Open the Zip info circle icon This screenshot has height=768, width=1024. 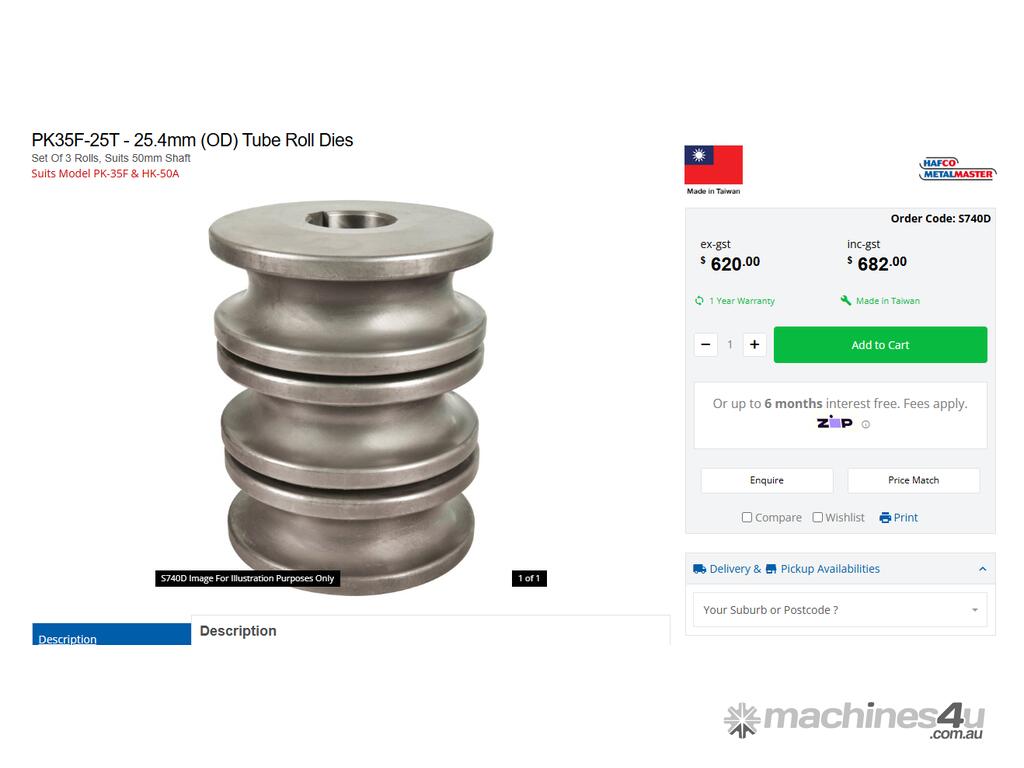pyautogui.click(x=865, y=424)
